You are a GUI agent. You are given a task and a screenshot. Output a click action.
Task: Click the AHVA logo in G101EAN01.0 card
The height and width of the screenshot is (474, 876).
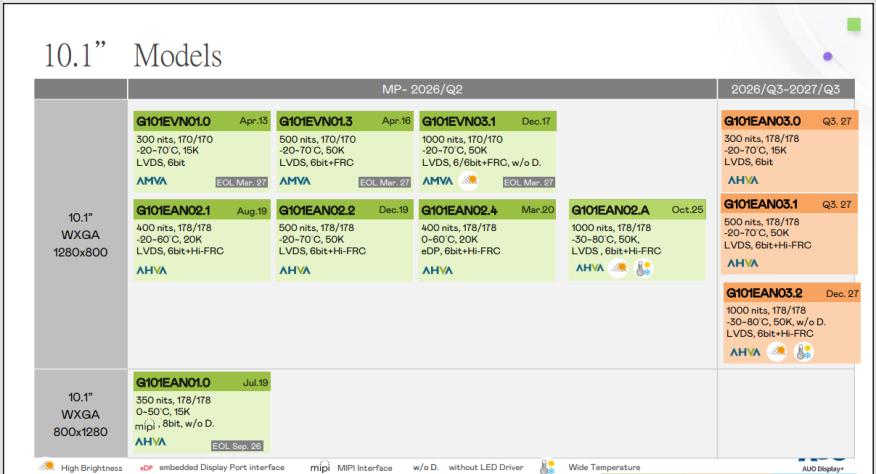tap(150, 442)
